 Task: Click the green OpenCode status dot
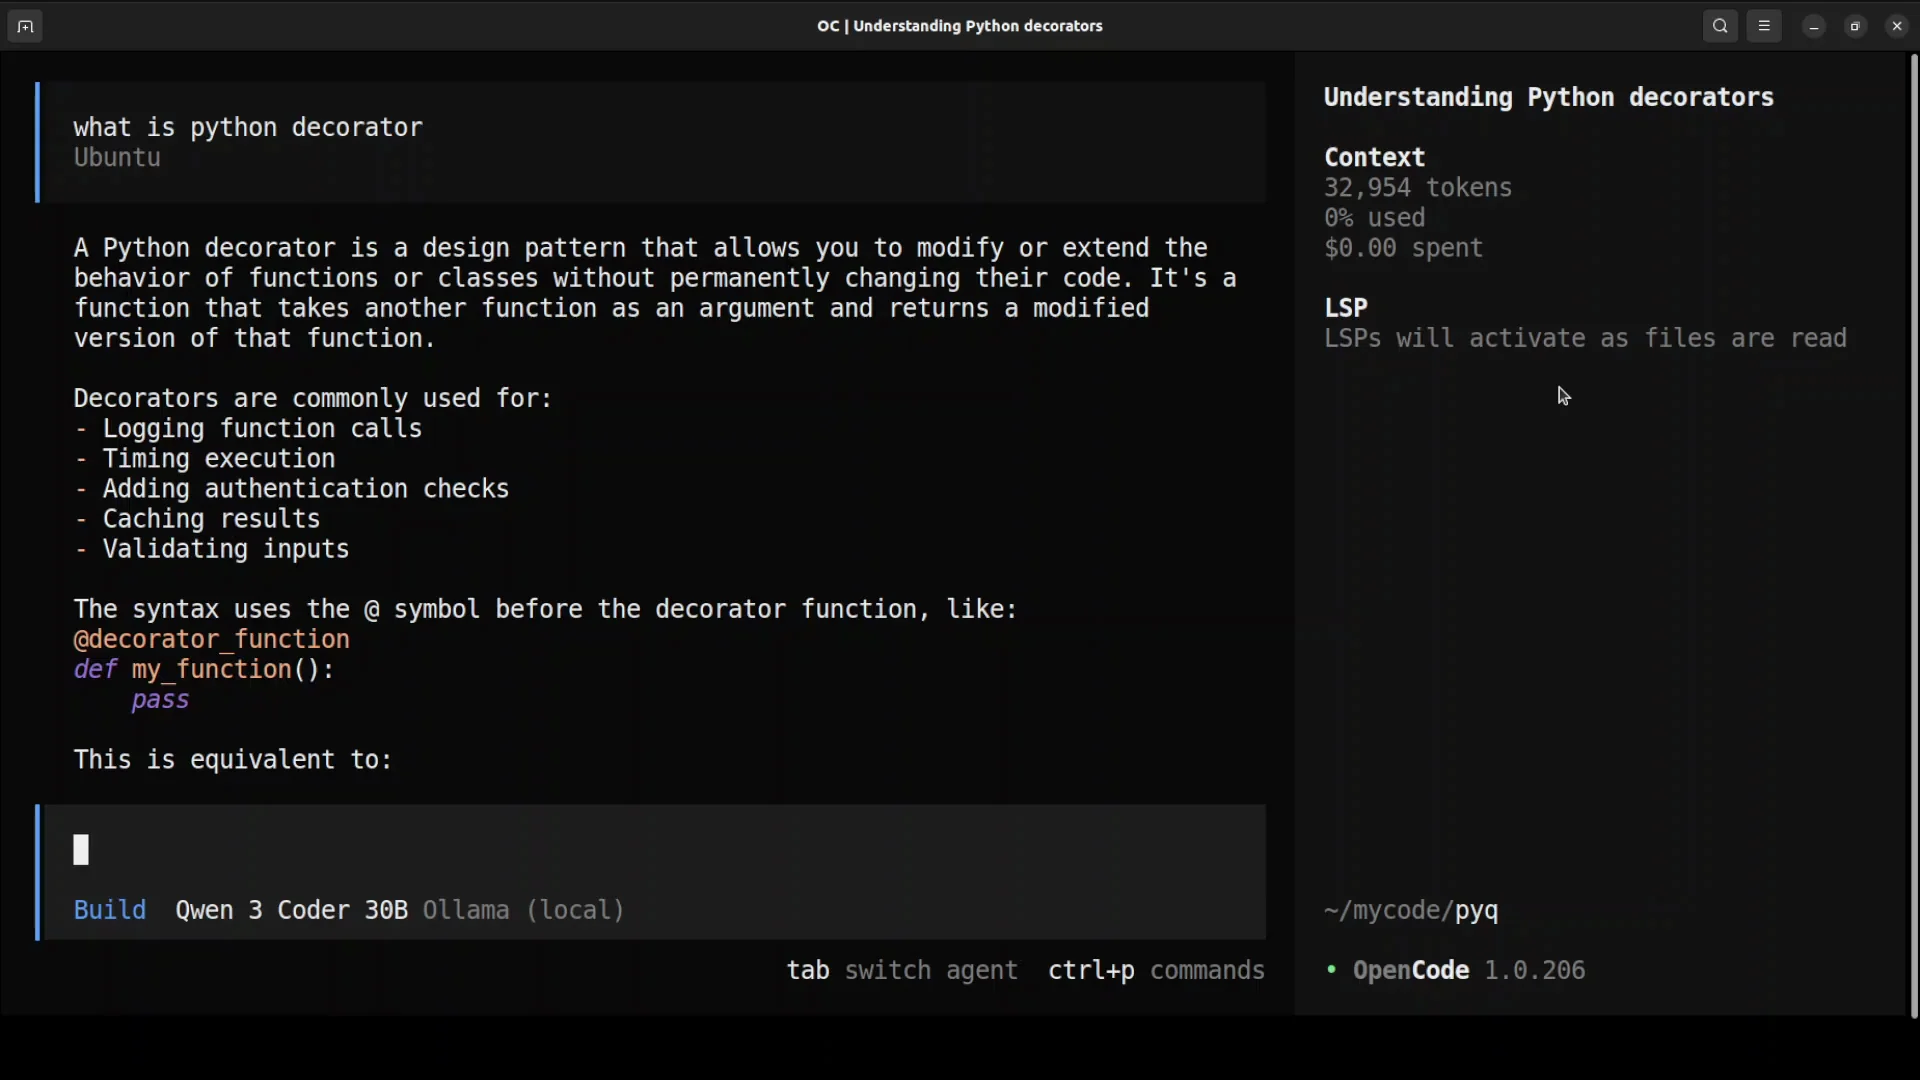[1331, 970]
